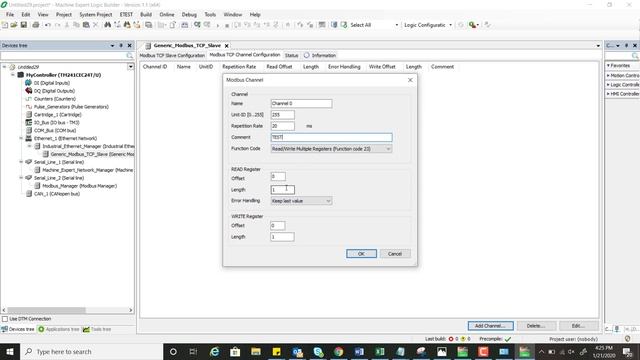The width and height of the screenshot is (640, 360).
Task: Switch to the Applications tree tab
Action: [58, 329]
